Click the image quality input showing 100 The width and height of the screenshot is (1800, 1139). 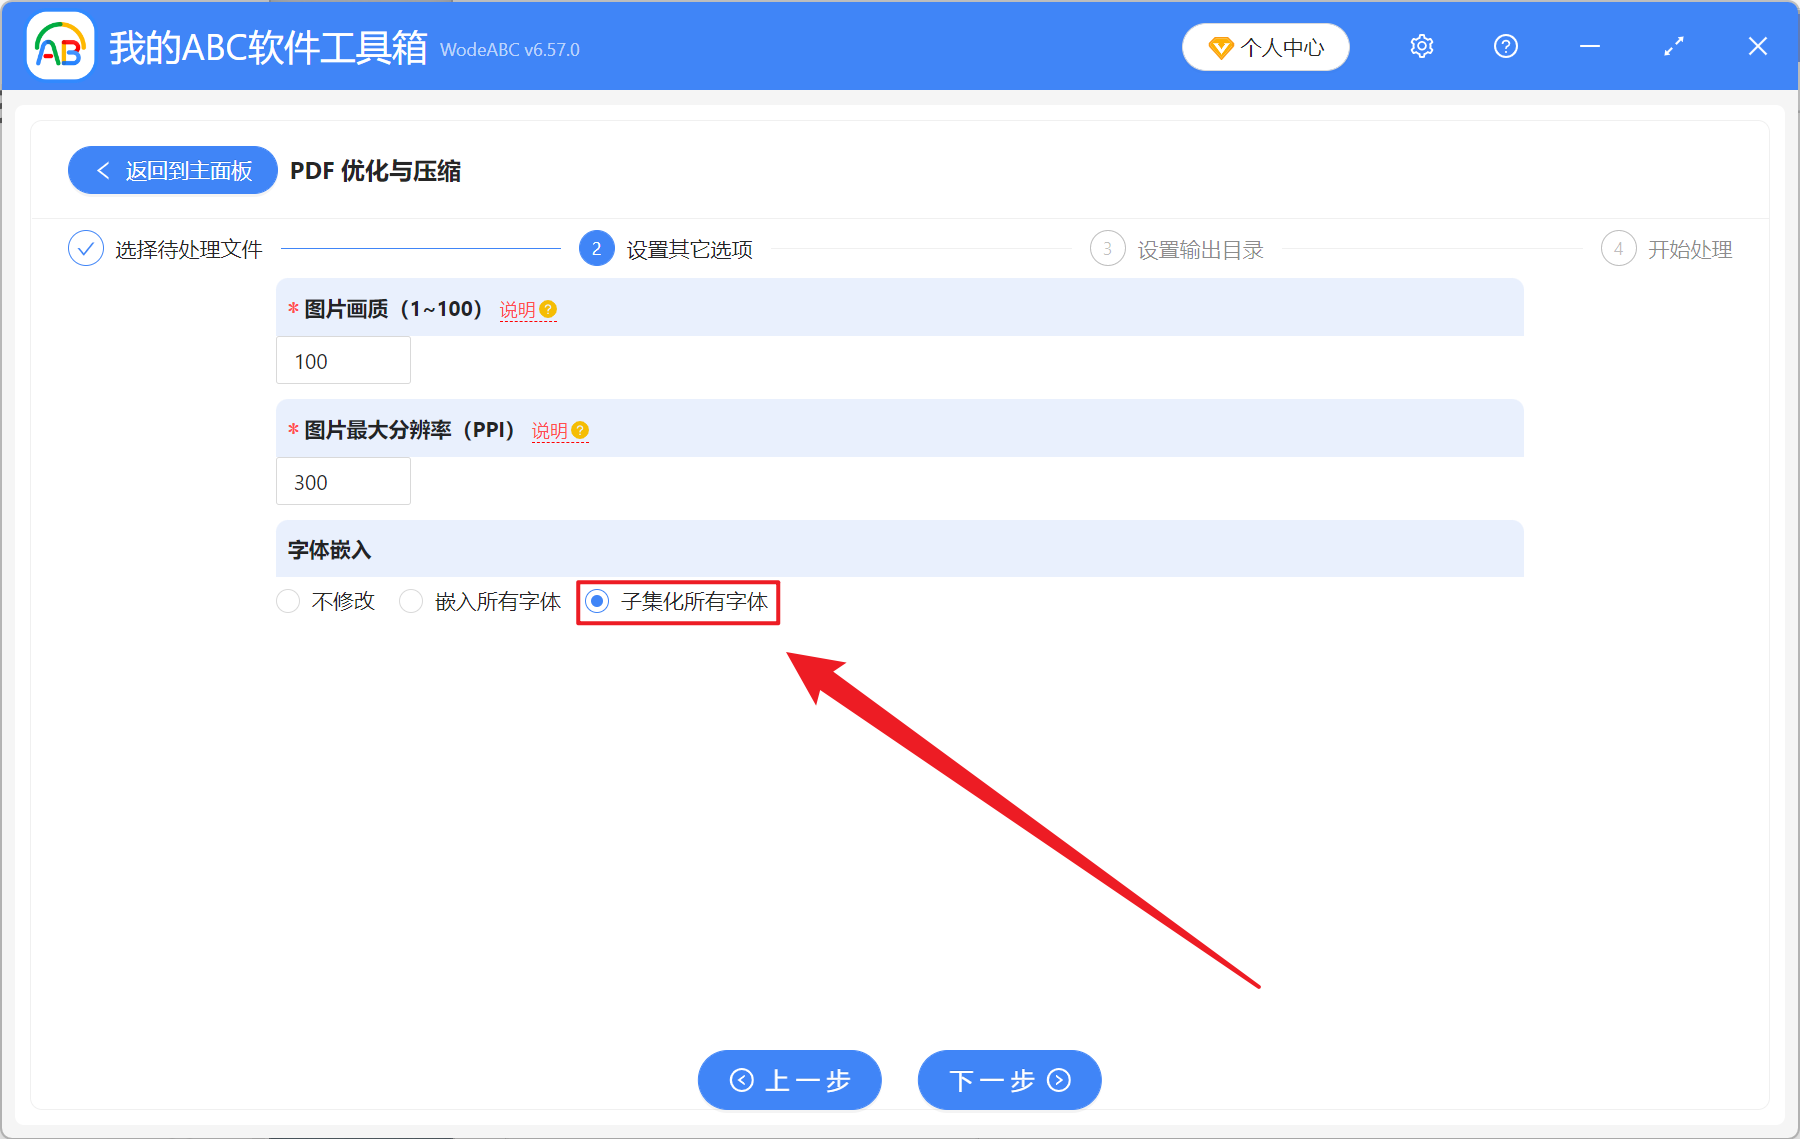343,360
